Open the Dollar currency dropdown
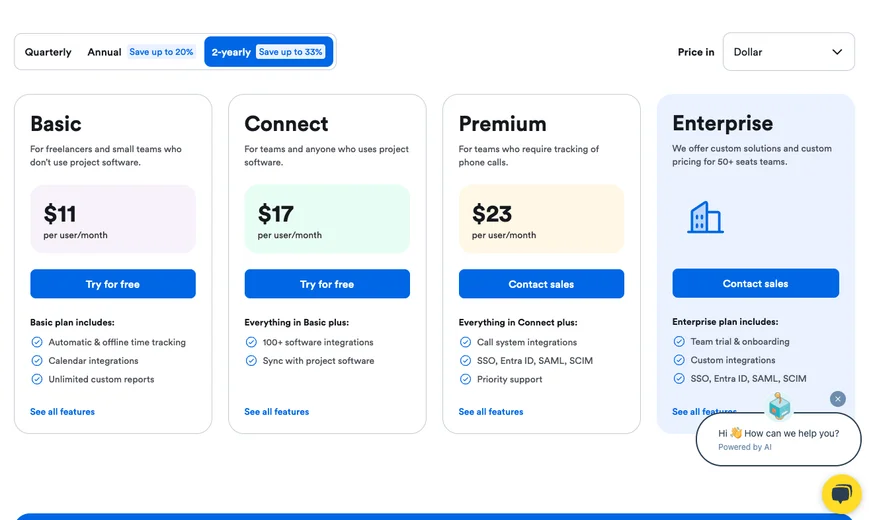This screenshot has width=869, height=520. [788, 52]
